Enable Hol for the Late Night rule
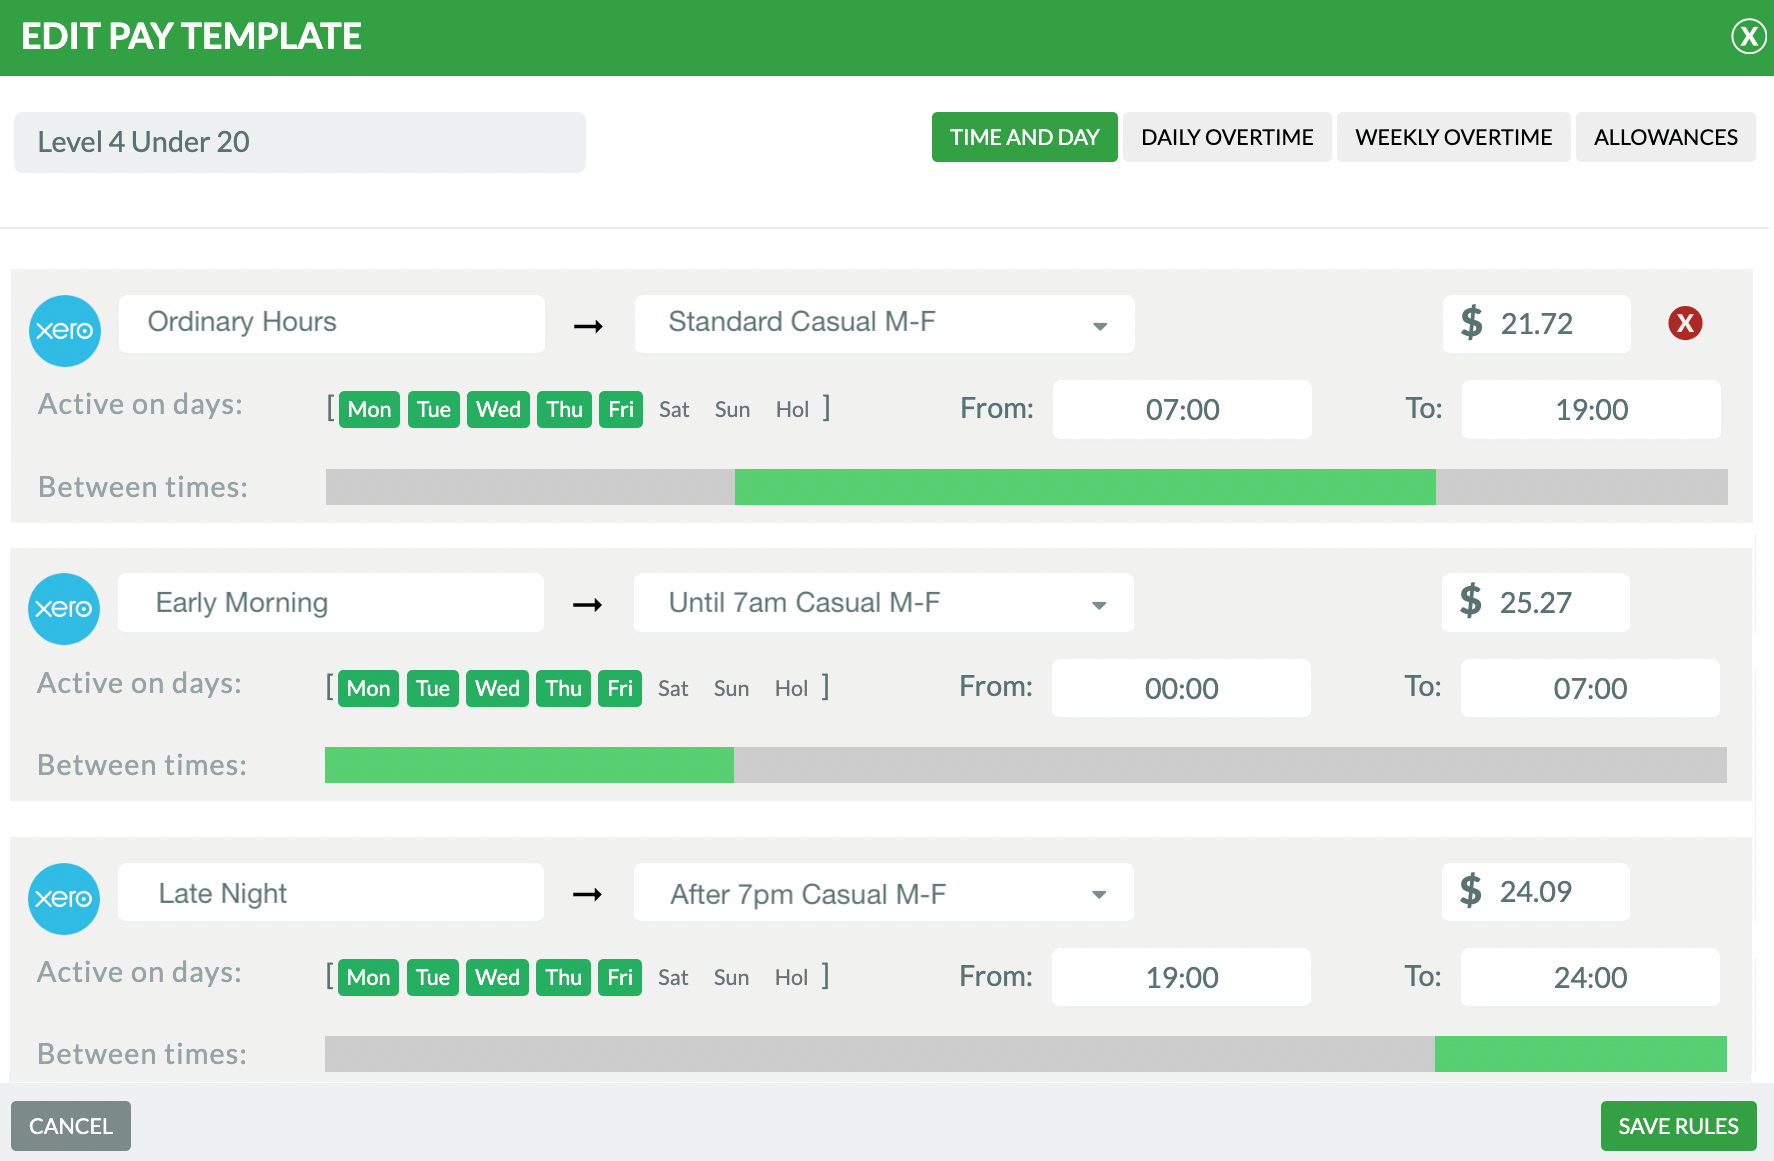The width and height of the screenshot is (1774, 1161). (791, 977)
